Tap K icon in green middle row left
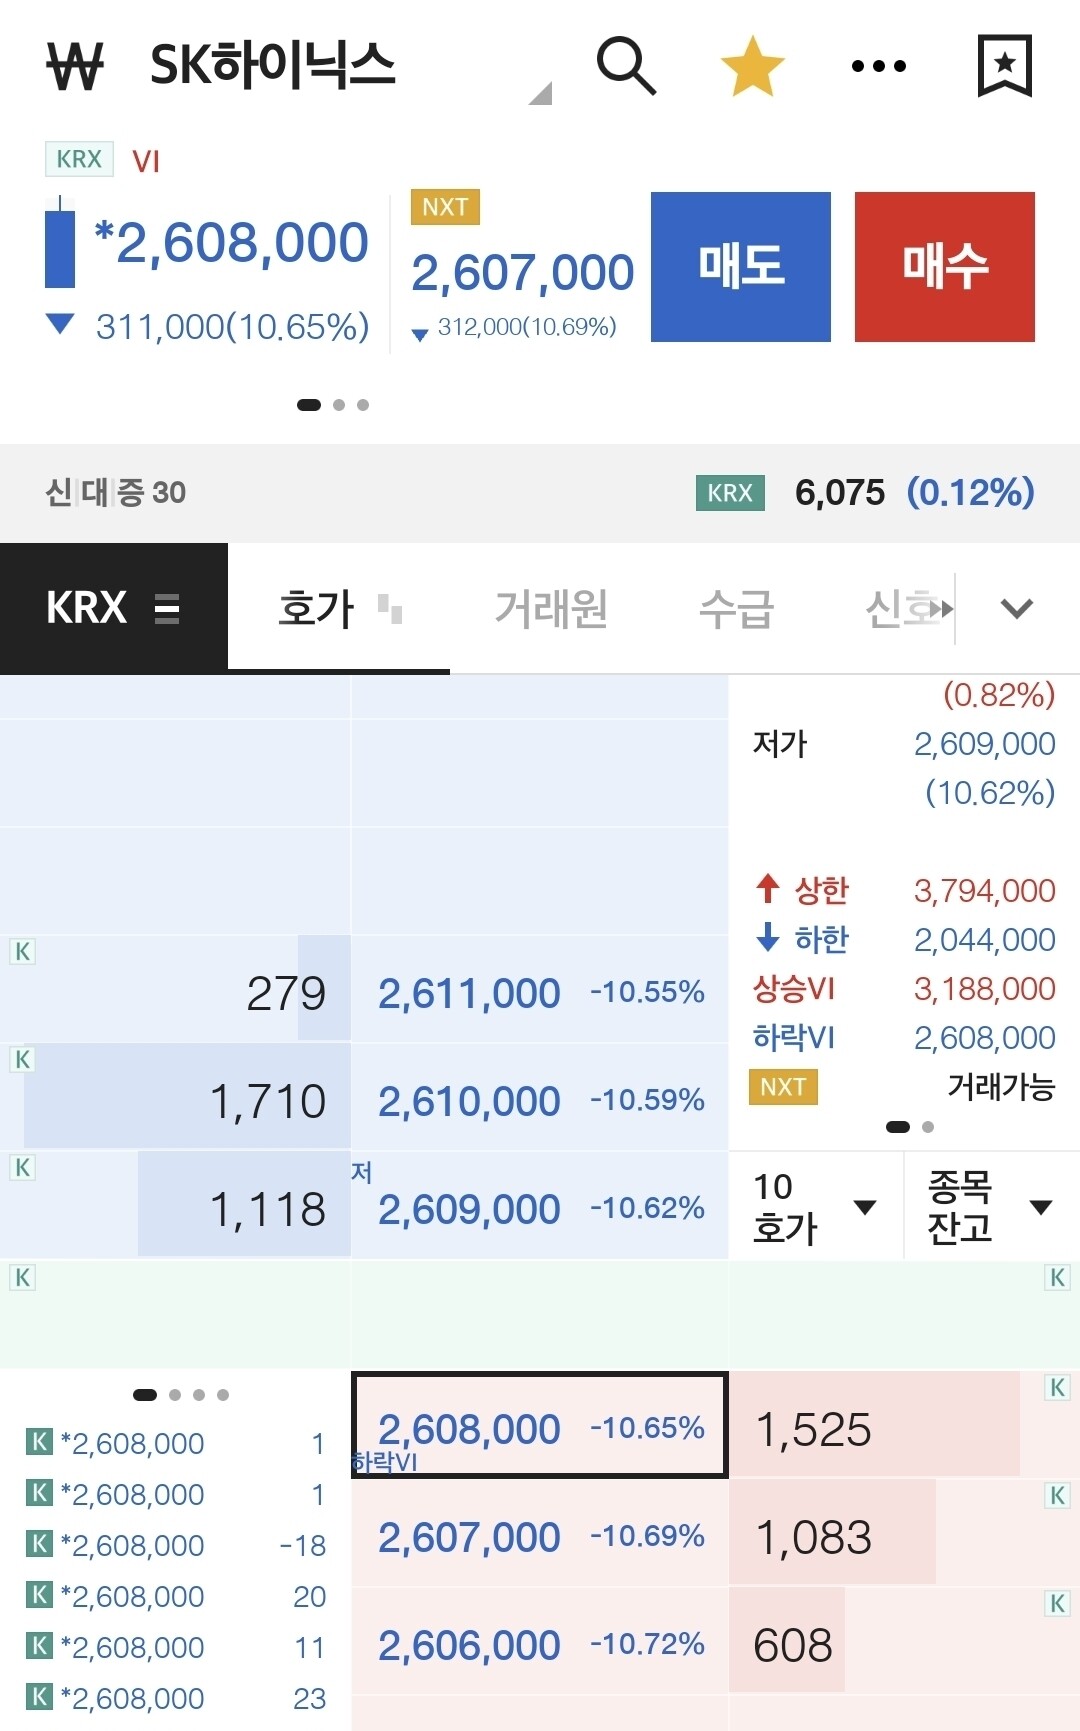This screenshot has width=1080, height=1731. 22,1277
